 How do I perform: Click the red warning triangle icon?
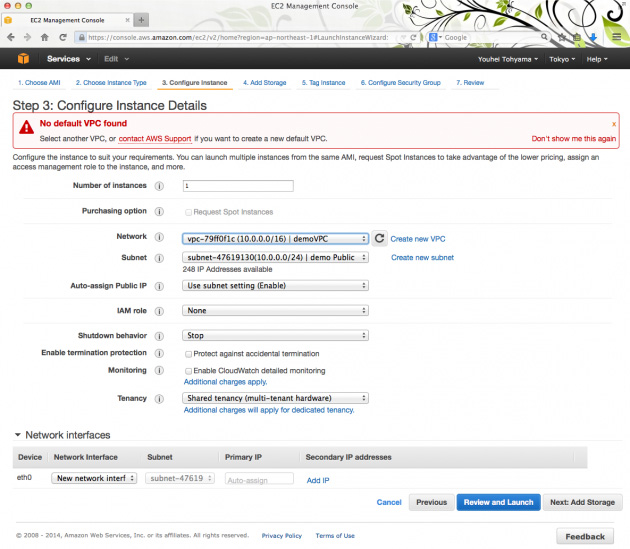click(27, 127)
